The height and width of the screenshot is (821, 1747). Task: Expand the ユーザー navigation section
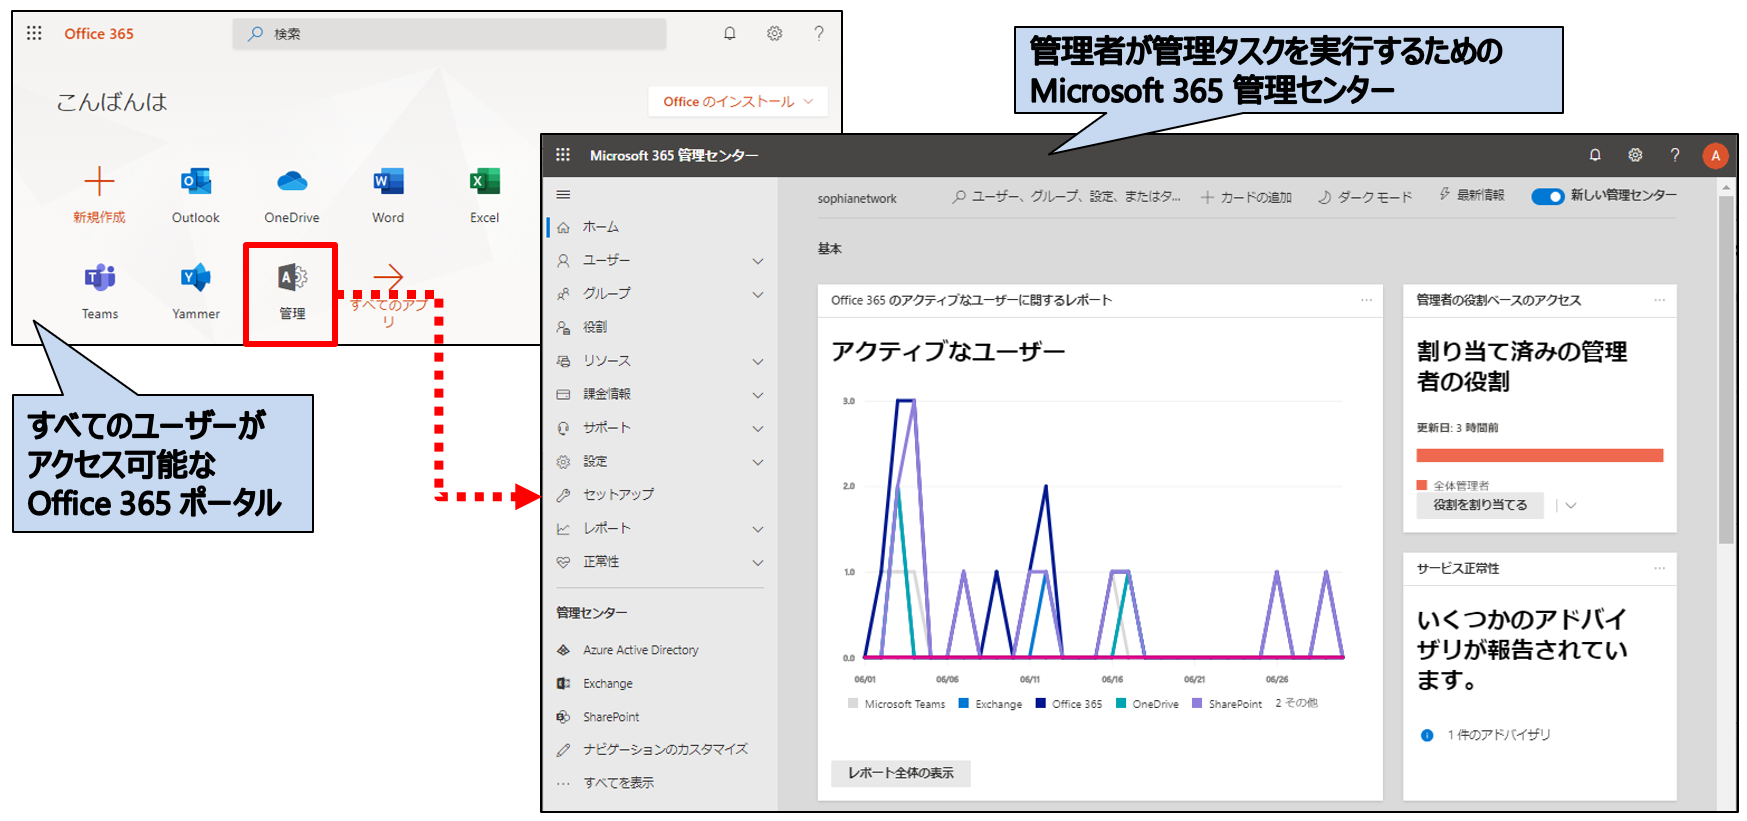(x=758, y=261)
